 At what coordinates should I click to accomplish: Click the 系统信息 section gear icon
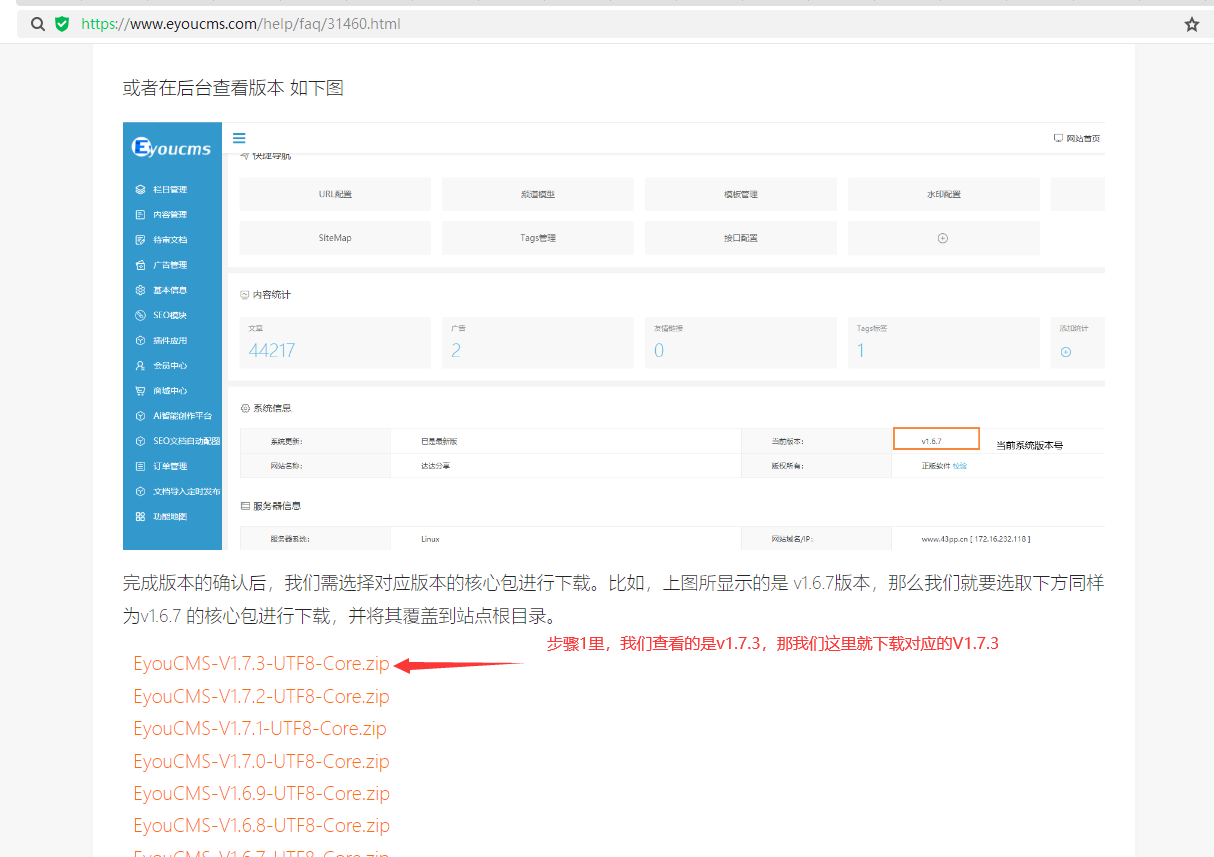pyautogui.click(x=245, y=408)
